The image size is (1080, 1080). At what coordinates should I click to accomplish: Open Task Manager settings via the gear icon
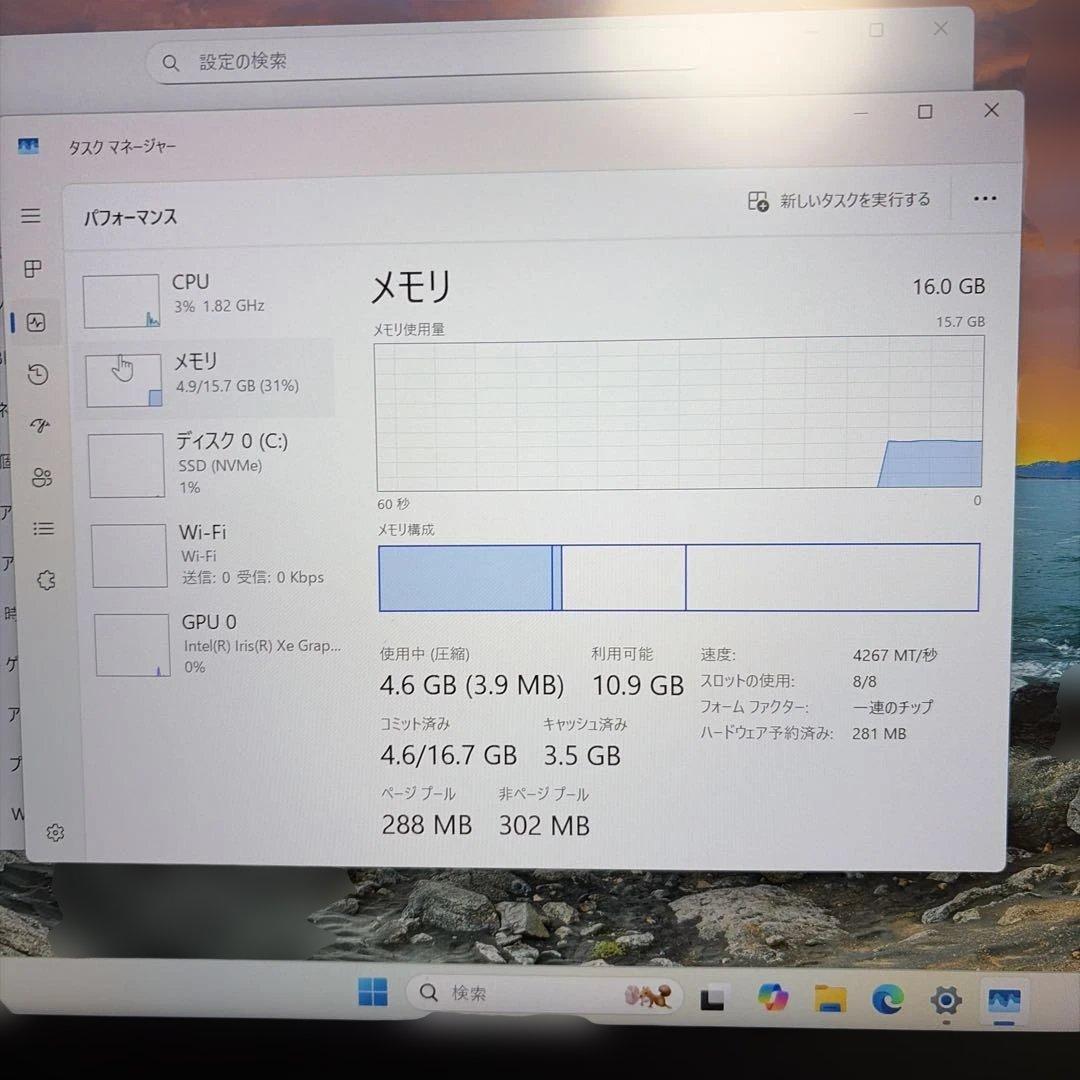click(55, 832)
